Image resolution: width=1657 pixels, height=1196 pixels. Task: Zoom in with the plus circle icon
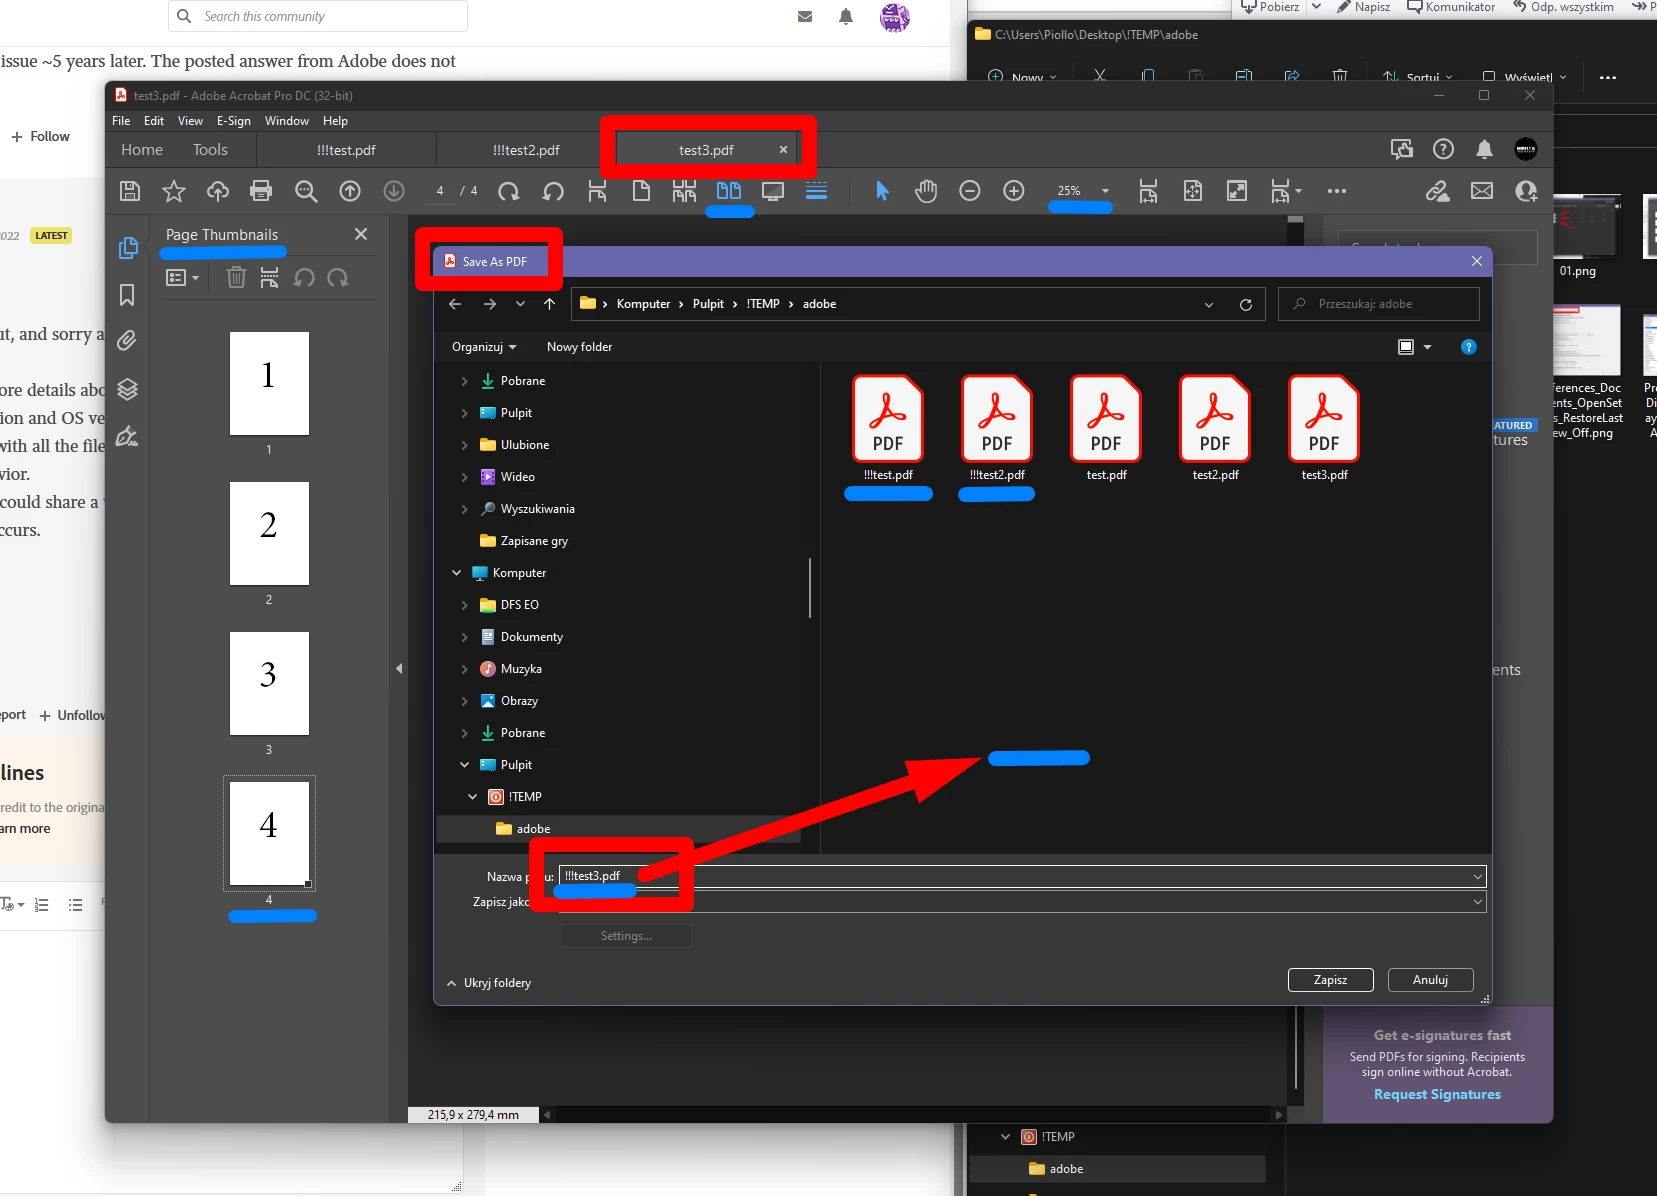click(x=1014, y=191)
